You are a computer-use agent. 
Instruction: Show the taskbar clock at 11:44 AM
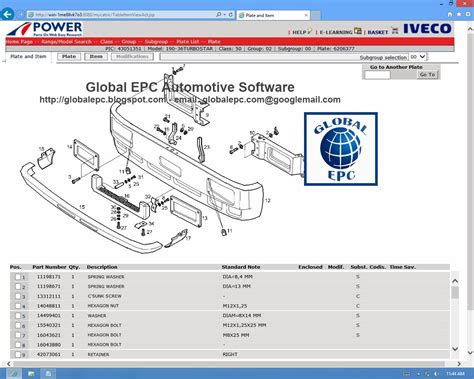455,374
